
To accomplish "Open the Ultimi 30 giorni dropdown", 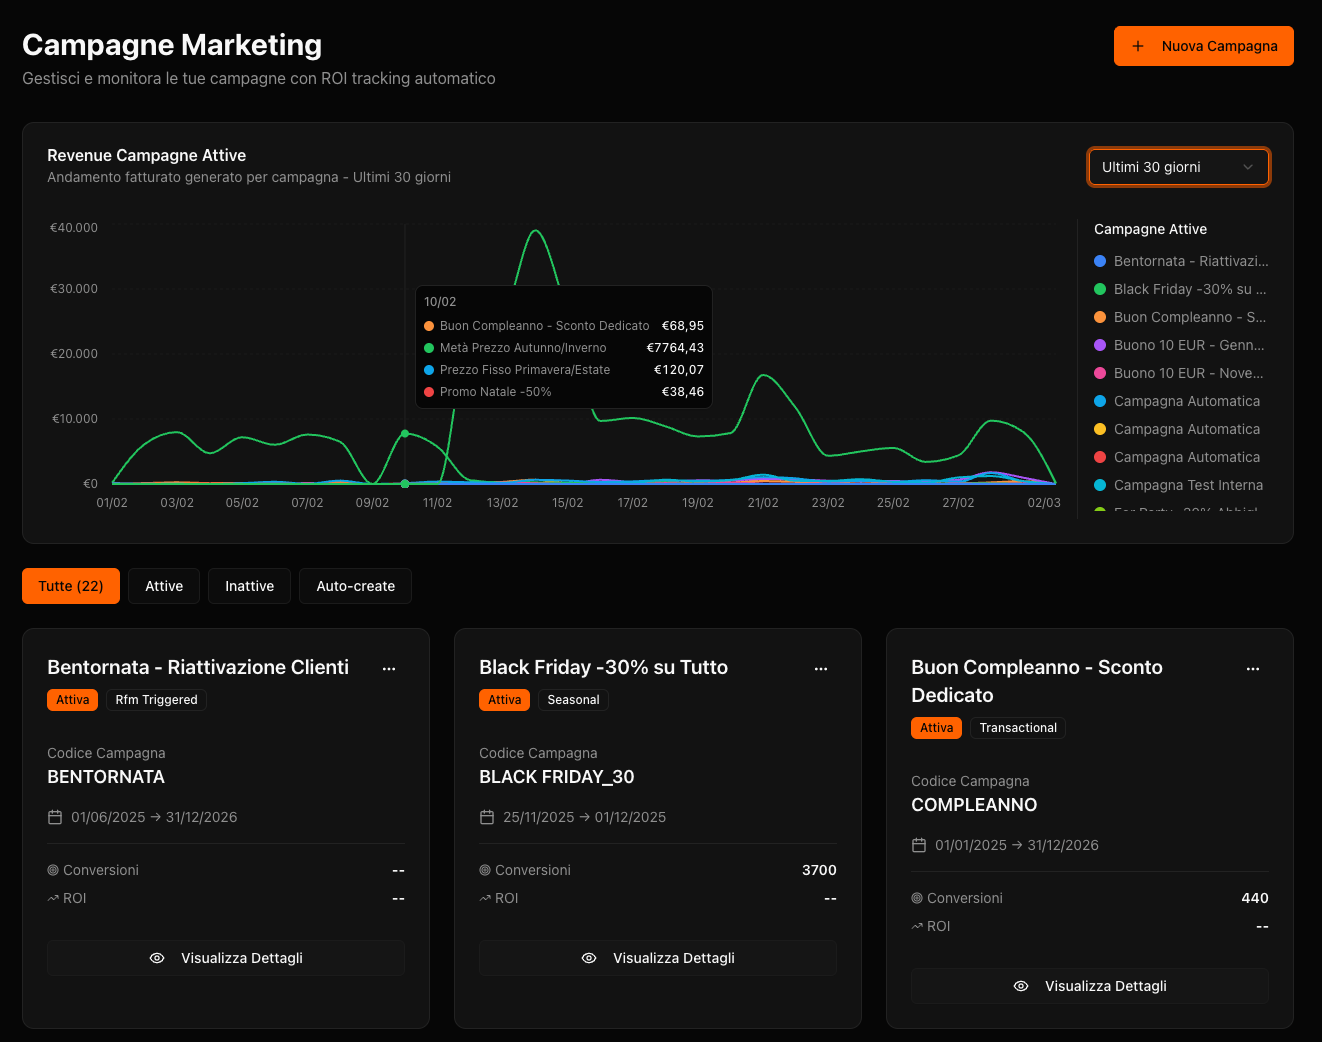I will coord(1178,166).
